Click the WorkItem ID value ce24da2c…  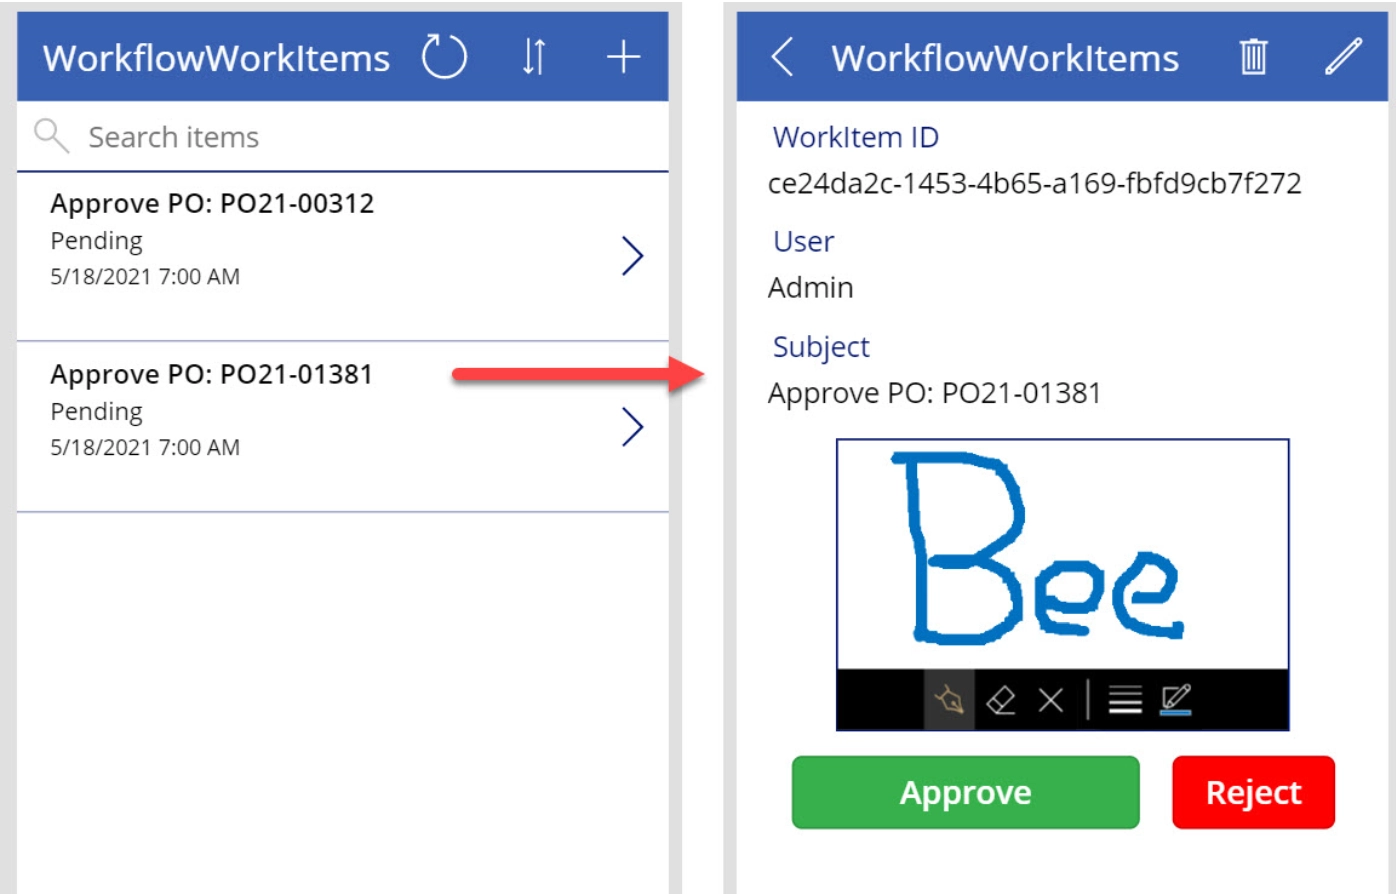coord(1035,184)
